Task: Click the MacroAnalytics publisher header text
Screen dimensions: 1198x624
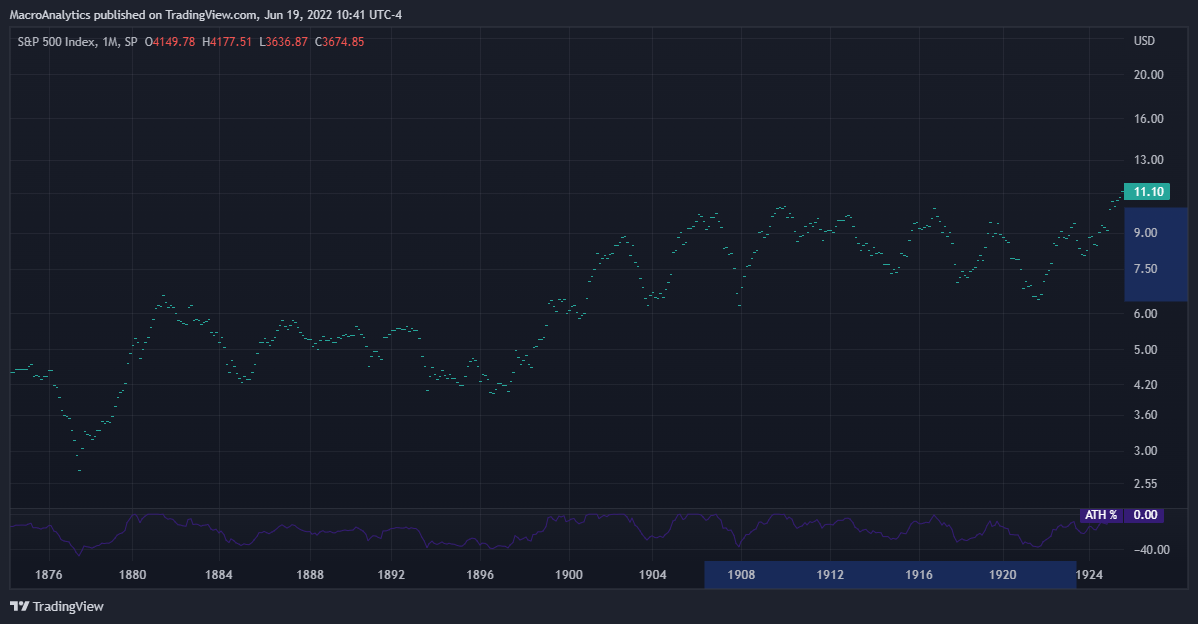Action: pos(206,15)
